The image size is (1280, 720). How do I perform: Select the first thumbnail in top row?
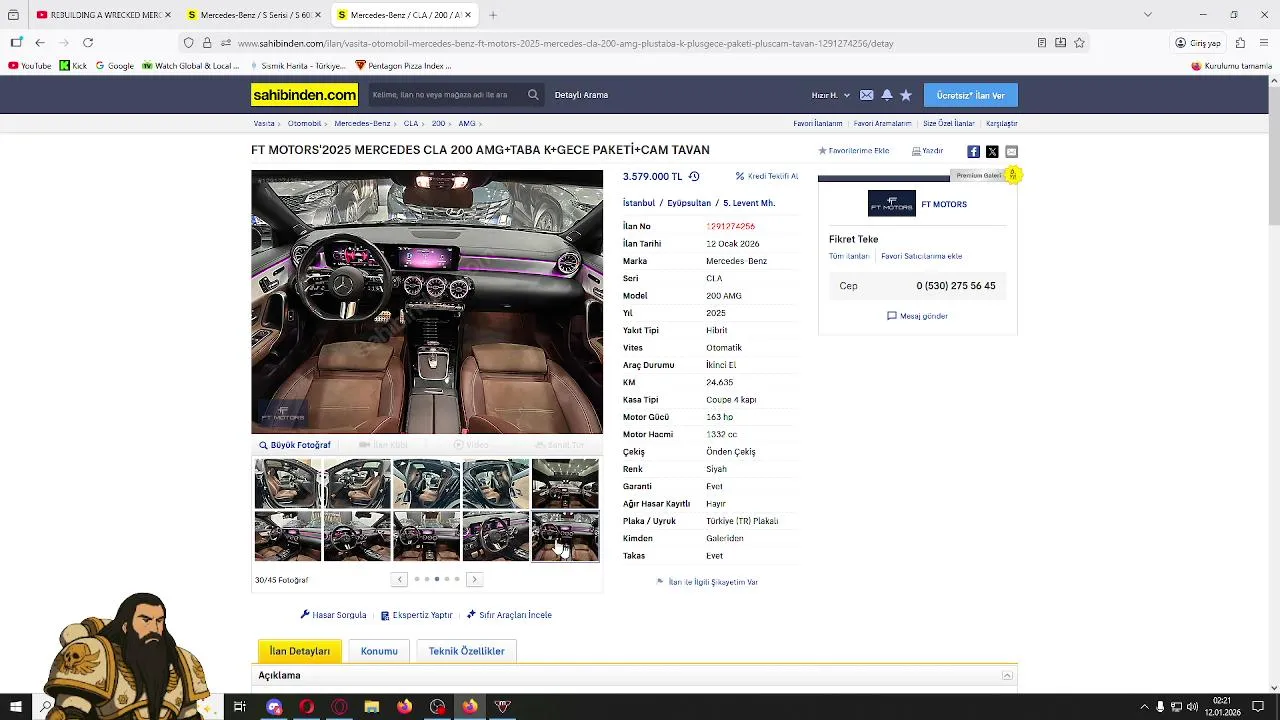[x=288, y=484]
